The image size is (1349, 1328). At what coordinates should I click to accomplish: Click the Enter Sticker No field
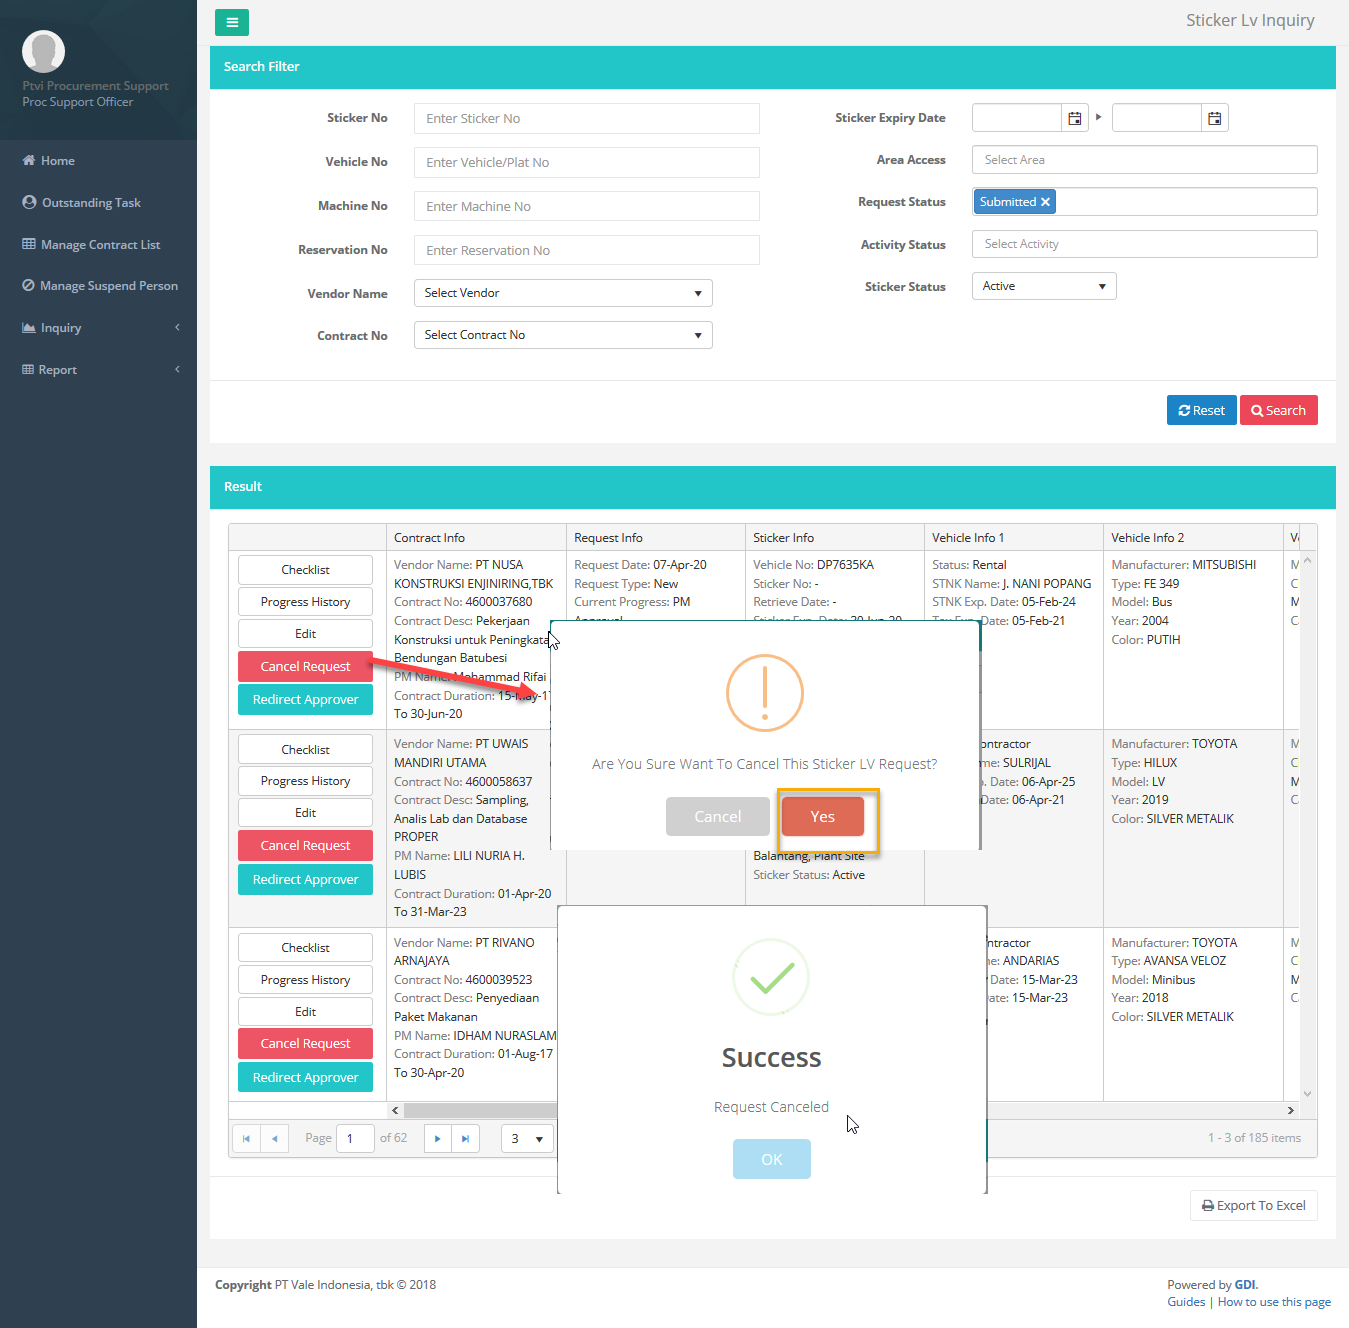click(586, 118)
